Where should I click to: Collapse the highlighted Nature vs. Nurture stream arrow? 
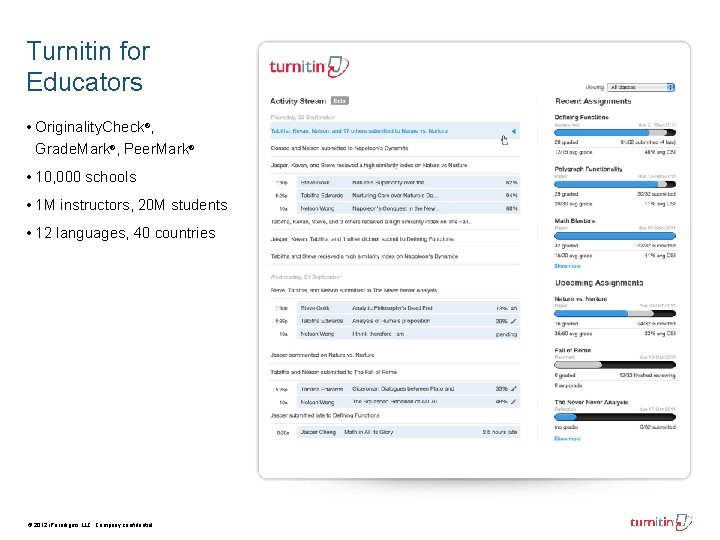(x=514, y=131)
